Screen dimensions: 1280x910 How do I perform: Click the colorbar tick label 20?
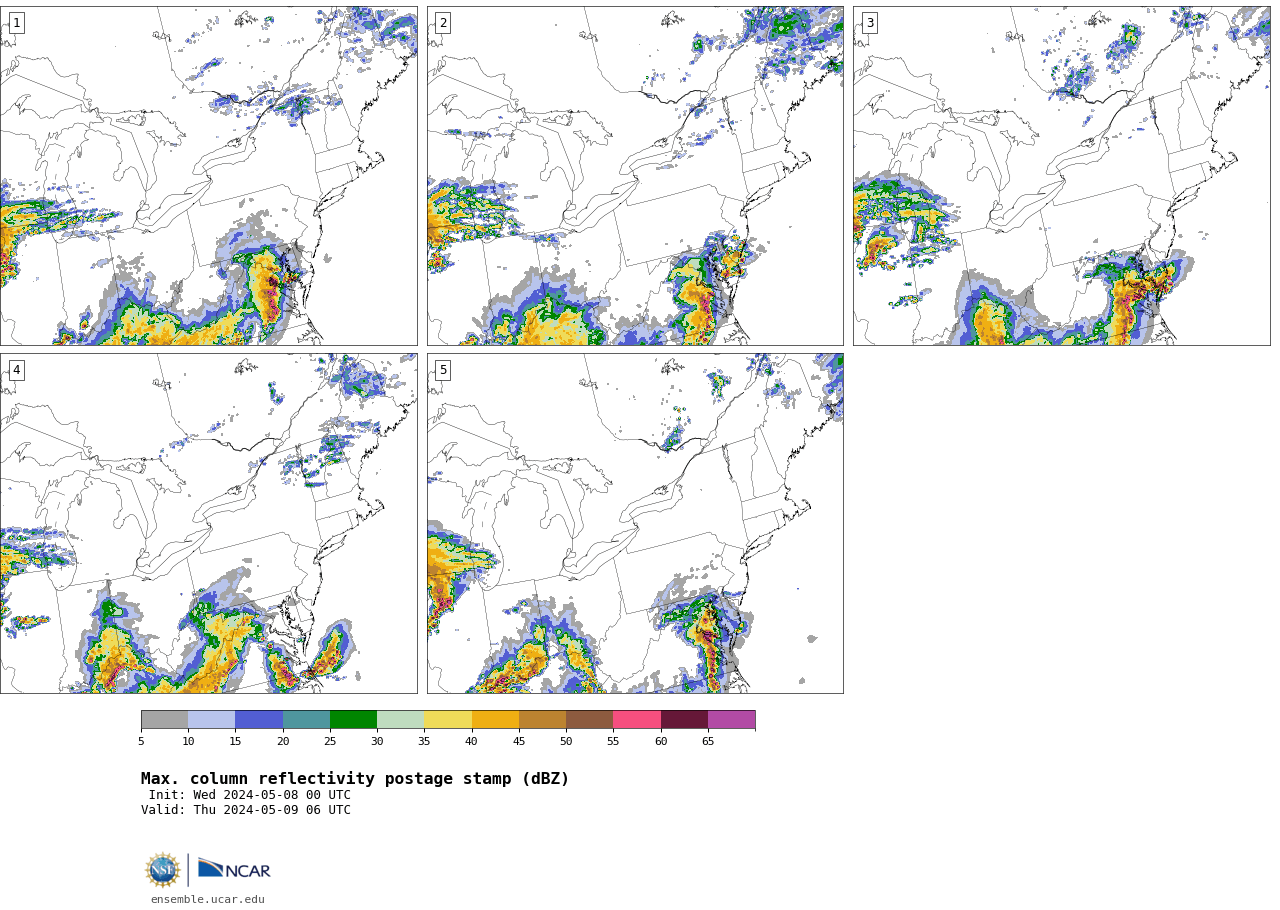click(283, 741)
